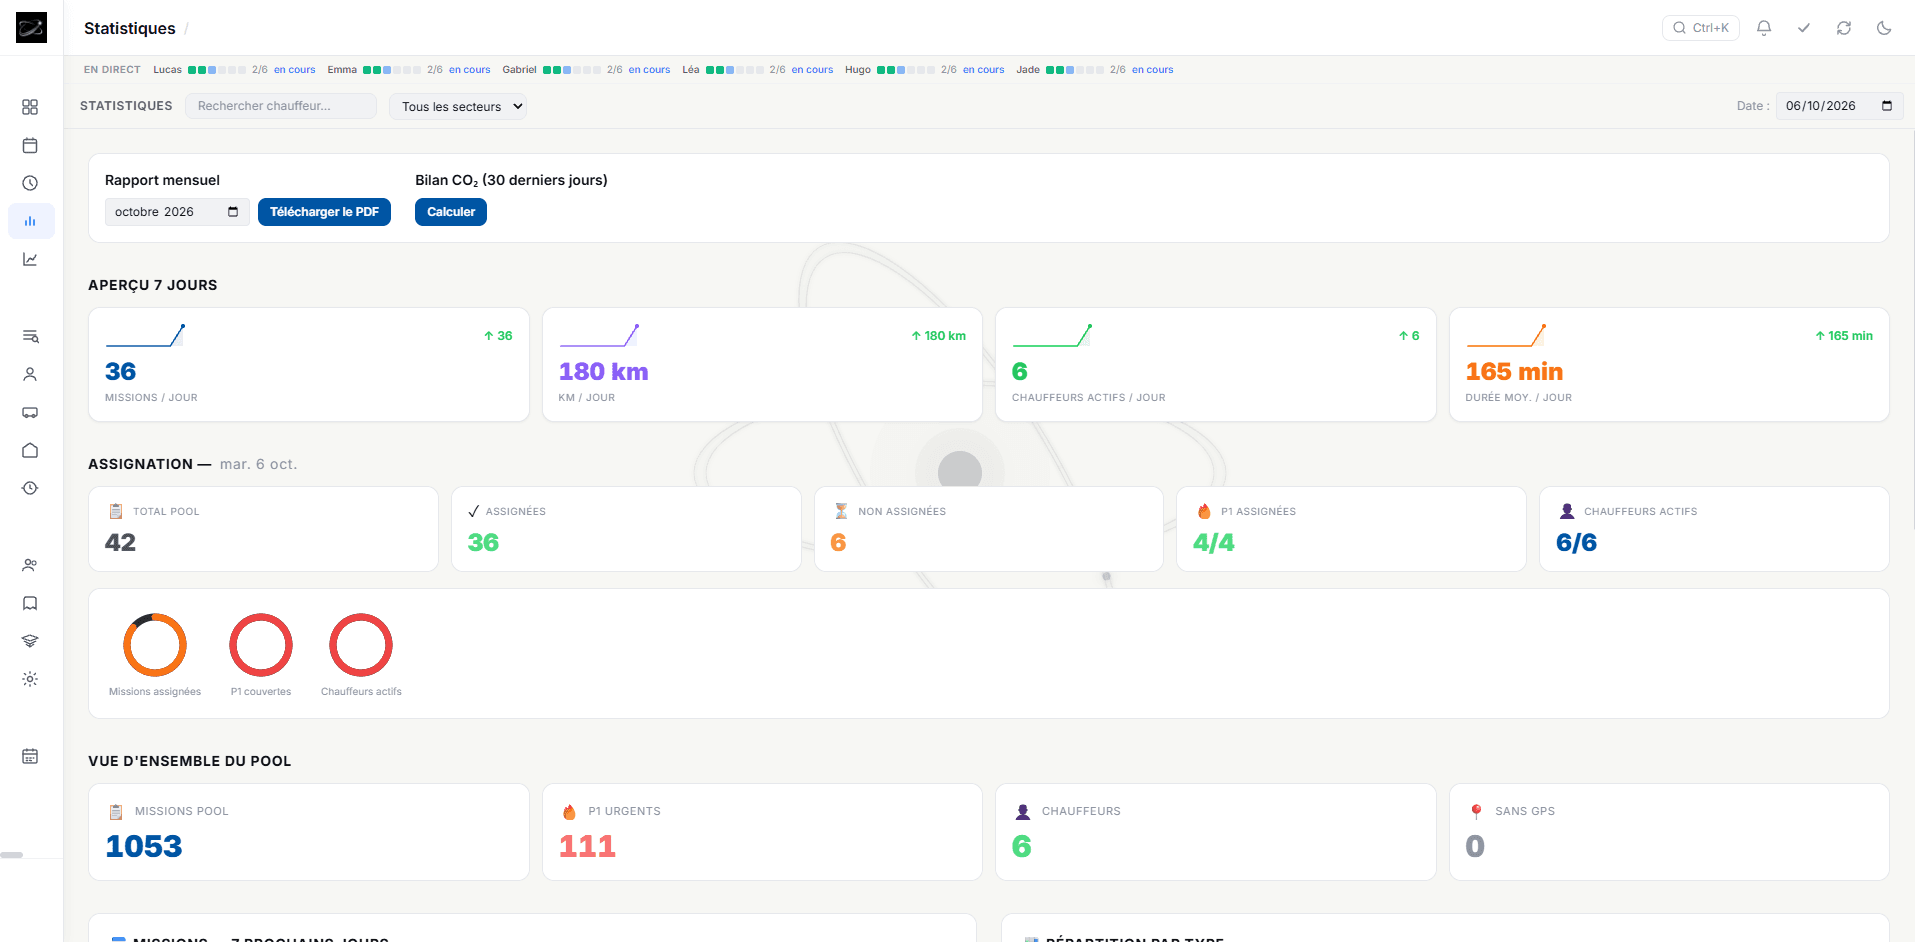The image size is (1915, 942).
Task: Open the octobre 2026 month picker
Action: pyautogui.click(x=177, y=212)
